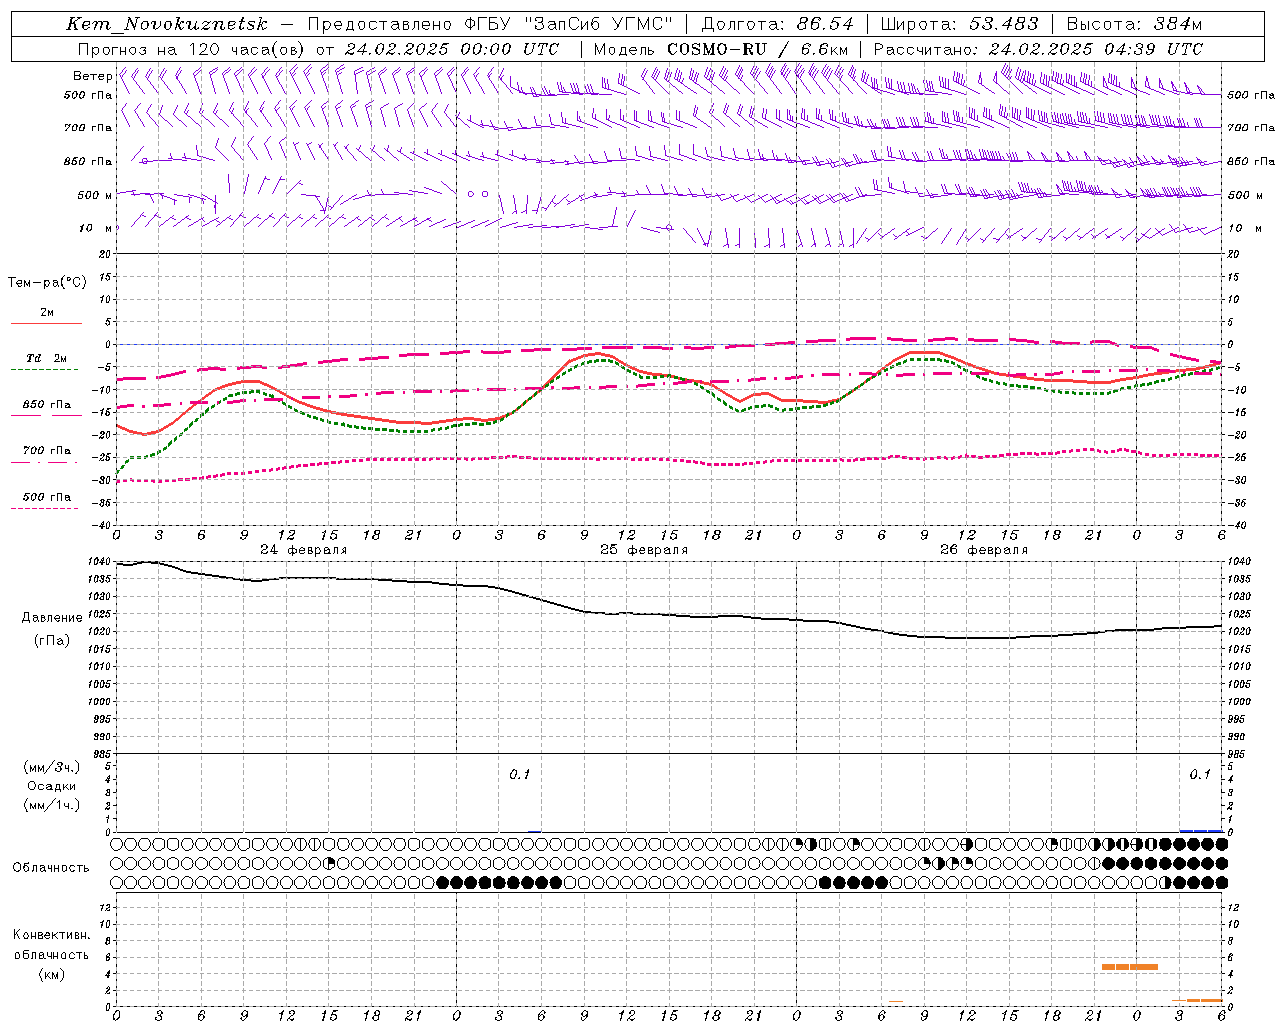Screen dimensions: 1280x1024
Task: Click the blue precipitation bar at the chart's end
Action: 1201,831
